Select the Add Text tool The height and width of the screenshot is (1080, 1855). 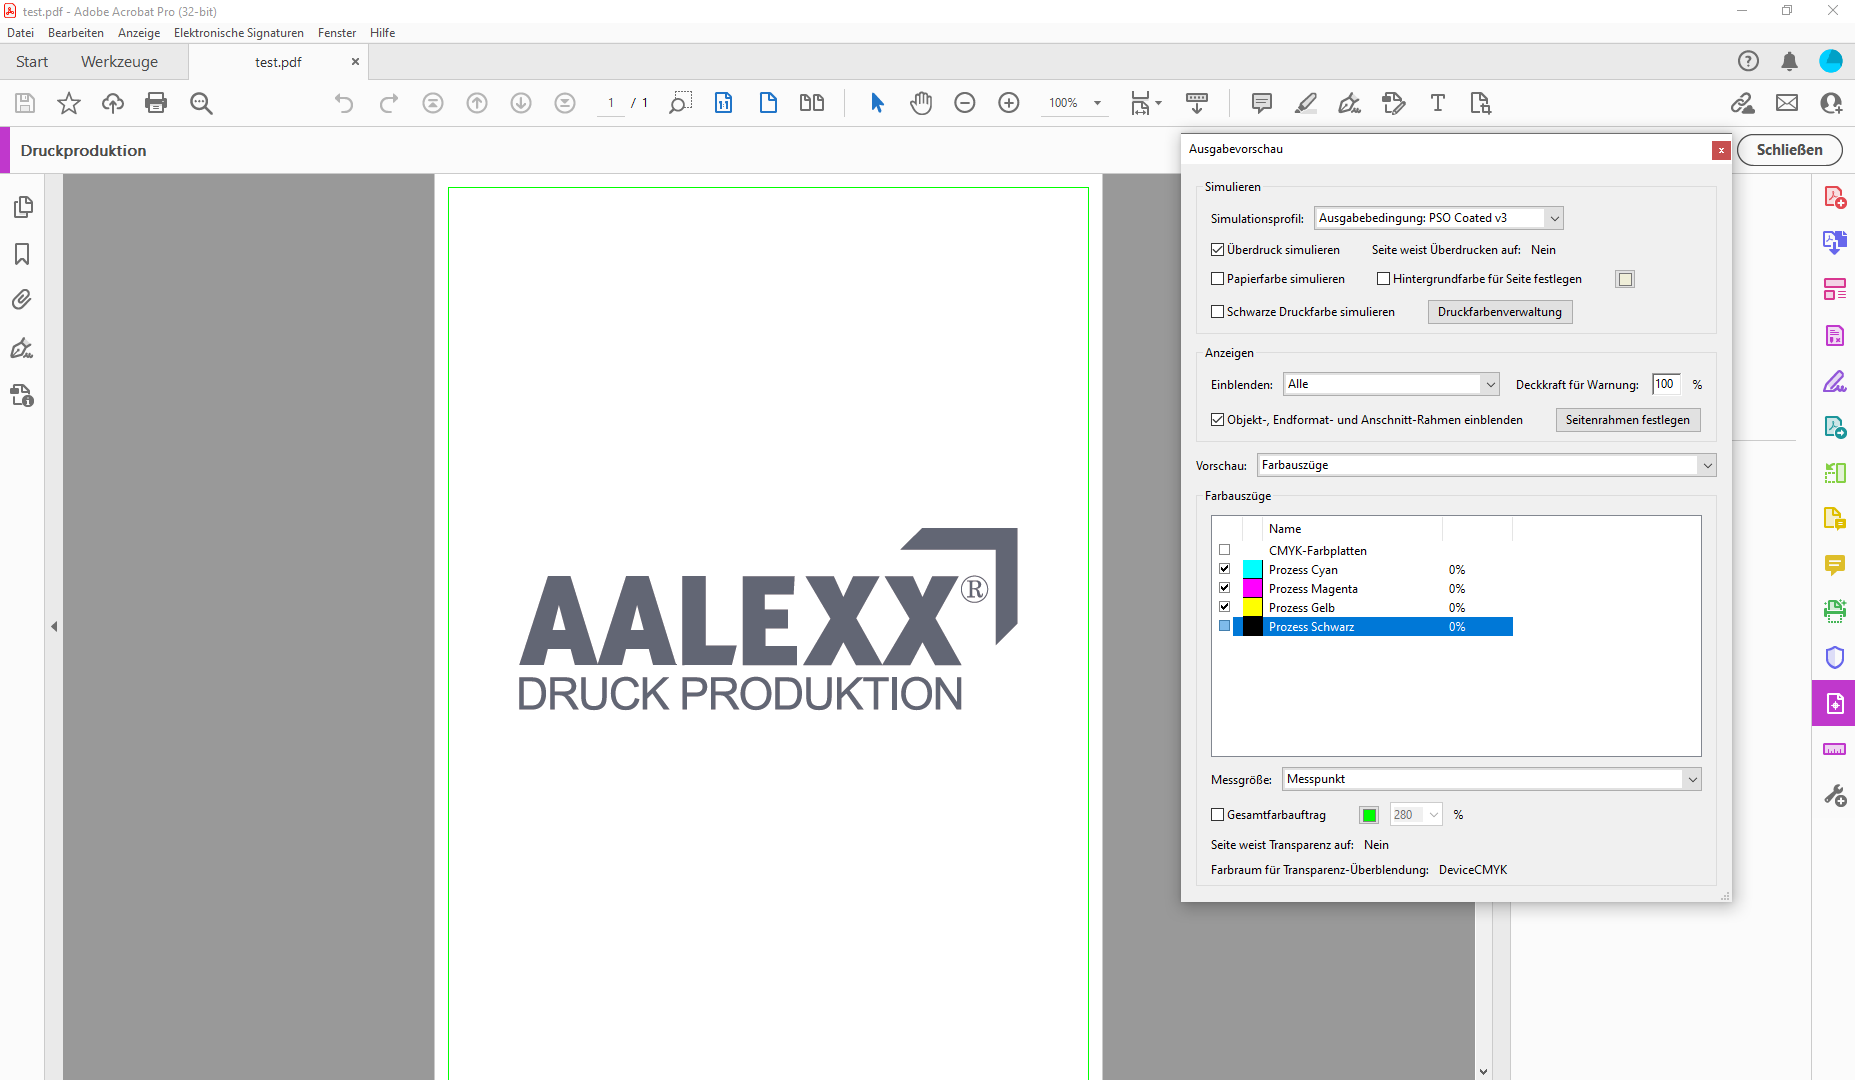(x=1438, y=103)
